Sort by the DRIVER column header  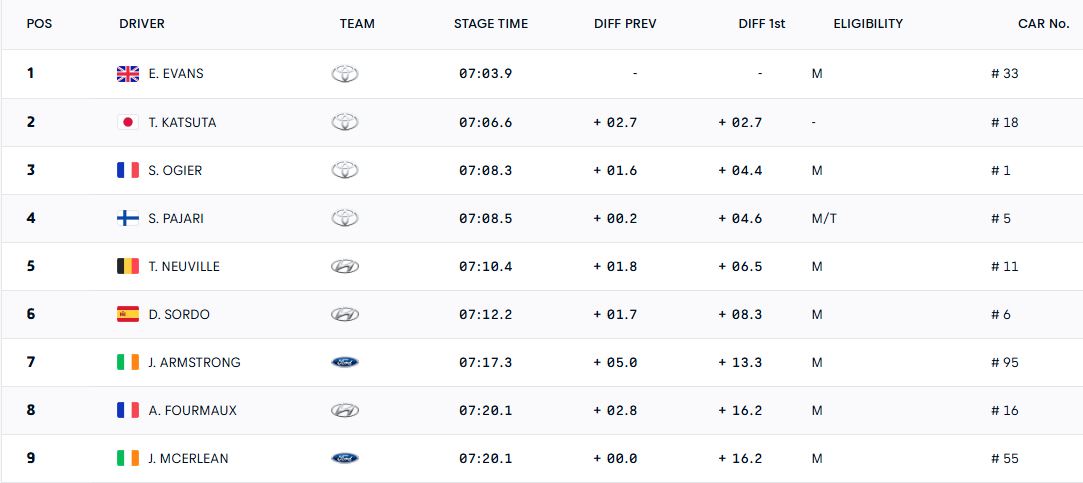coord(142,24)
